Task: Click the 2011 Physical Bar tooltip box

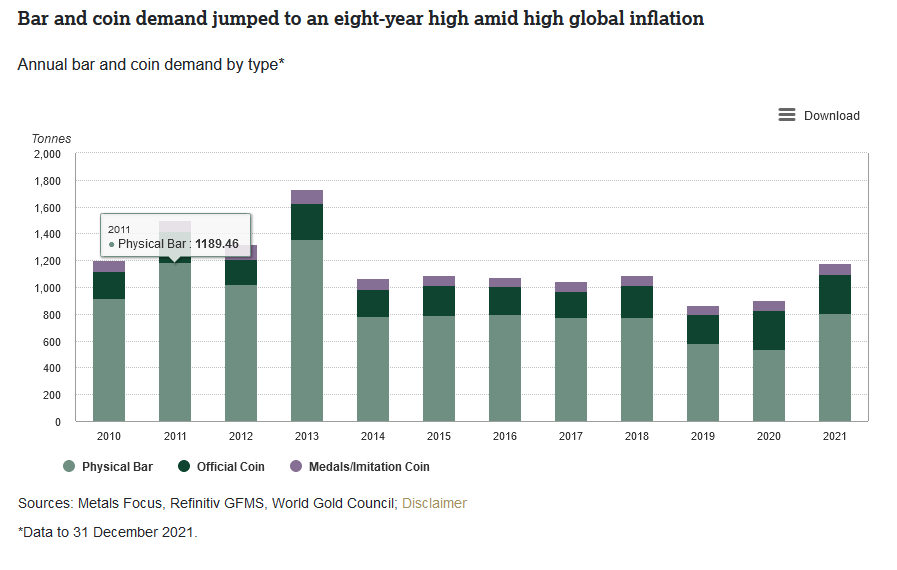Action: (175, 237)
